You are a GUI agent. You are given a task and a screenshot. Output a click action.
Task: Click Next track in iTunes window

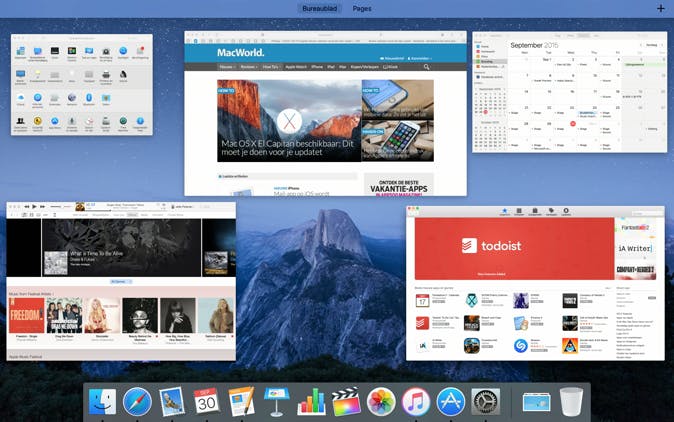click(42, 207)
